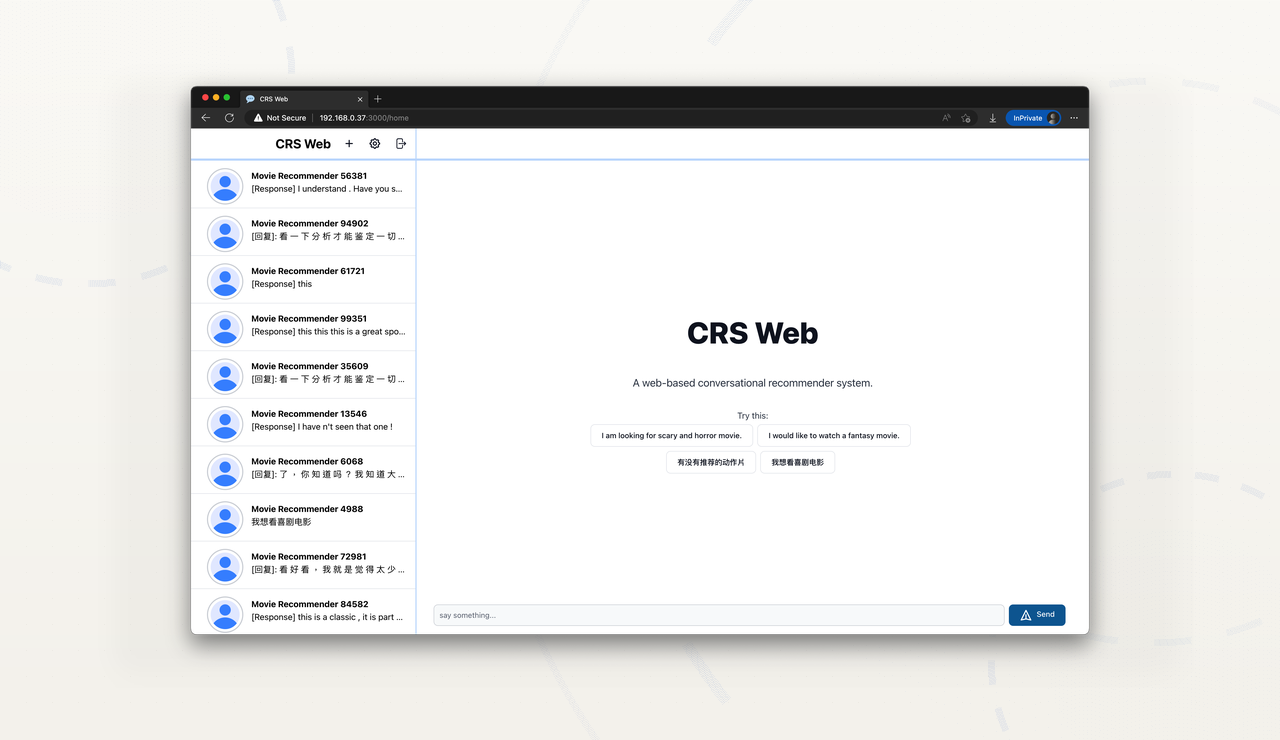Try suggestion "有没有推荐的动作片"

click(711, 463)
